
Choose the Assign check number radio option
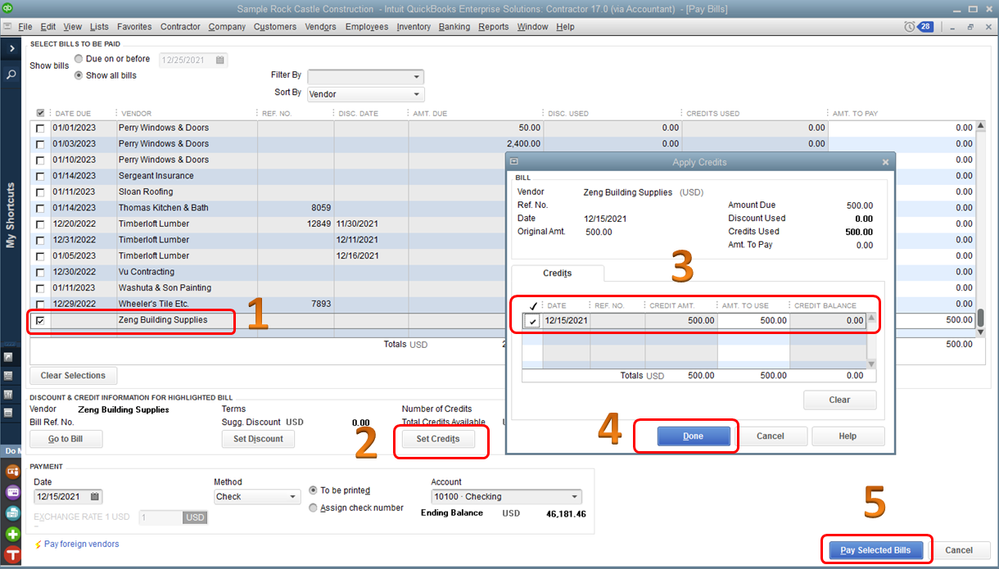click(x=313, y=508)
